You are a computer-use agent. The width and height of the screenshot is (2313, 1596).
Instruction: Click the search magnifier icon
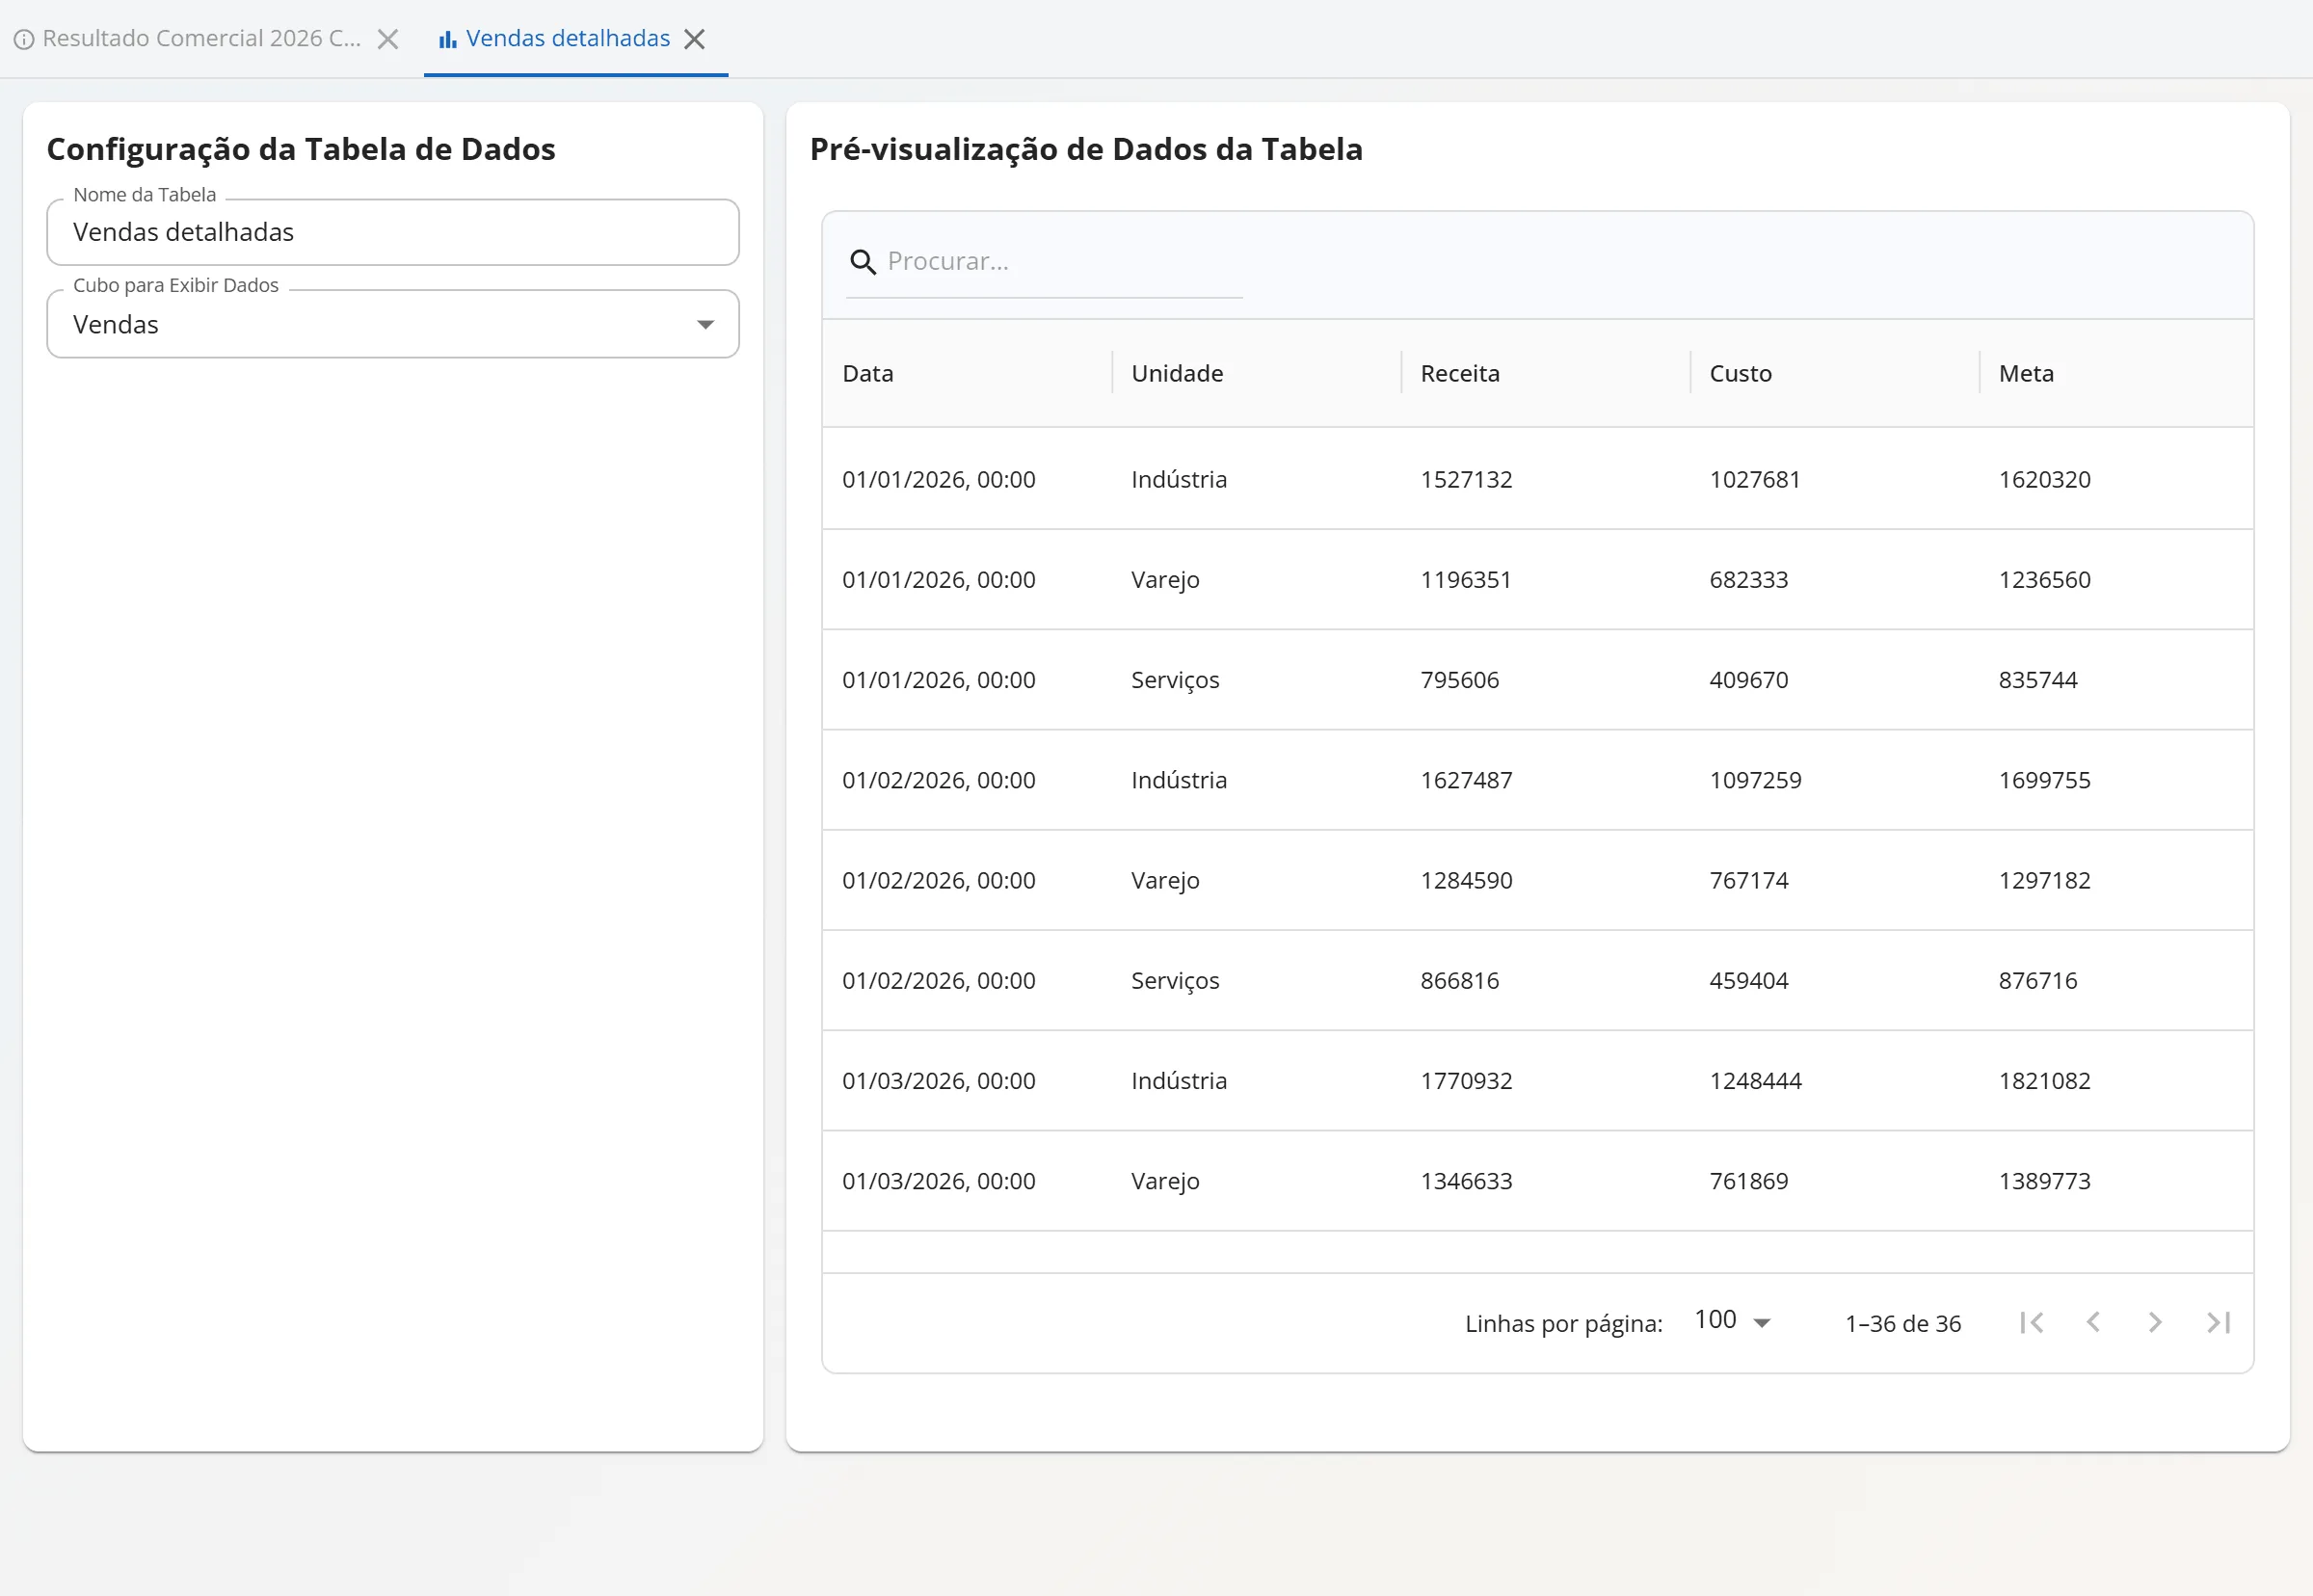pyautogui.click(x=863, y=262)
